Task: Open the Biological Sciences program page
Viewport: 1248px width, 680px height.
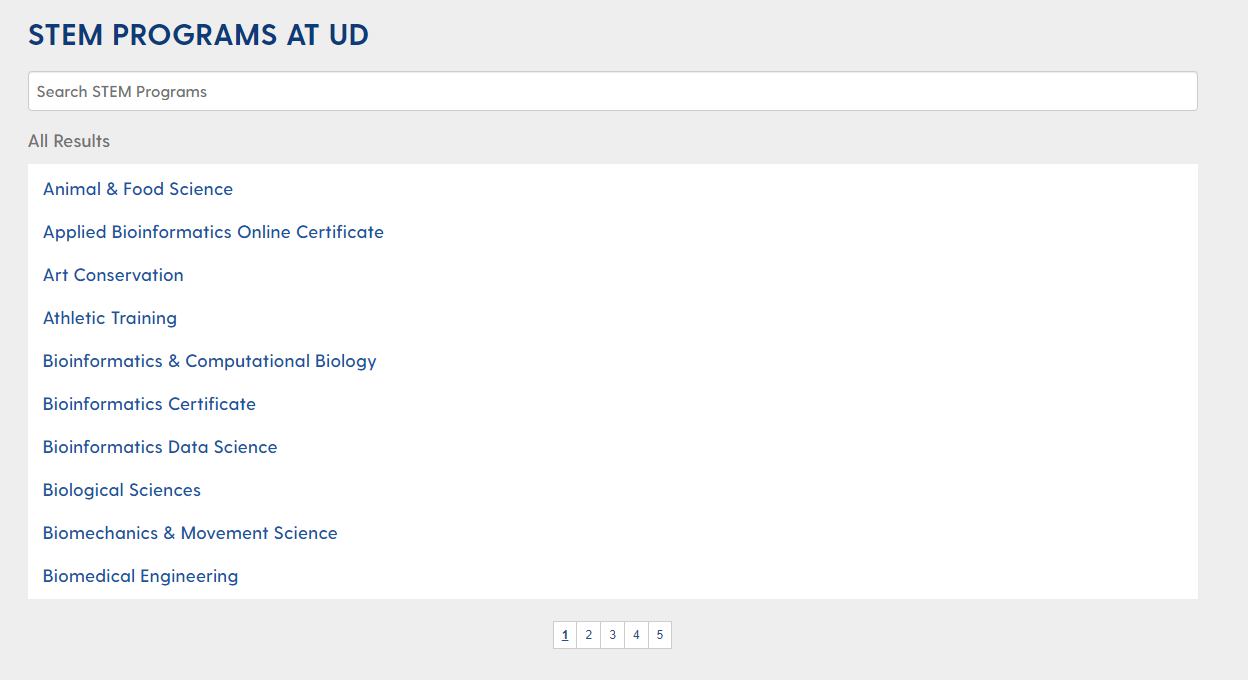Action: 121,490
